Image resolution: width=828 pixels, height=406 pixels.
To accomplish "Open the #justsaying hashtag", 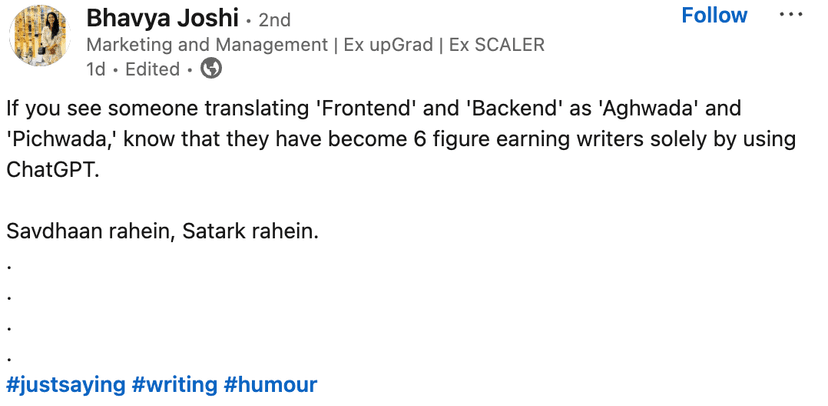I will (66, 384).
